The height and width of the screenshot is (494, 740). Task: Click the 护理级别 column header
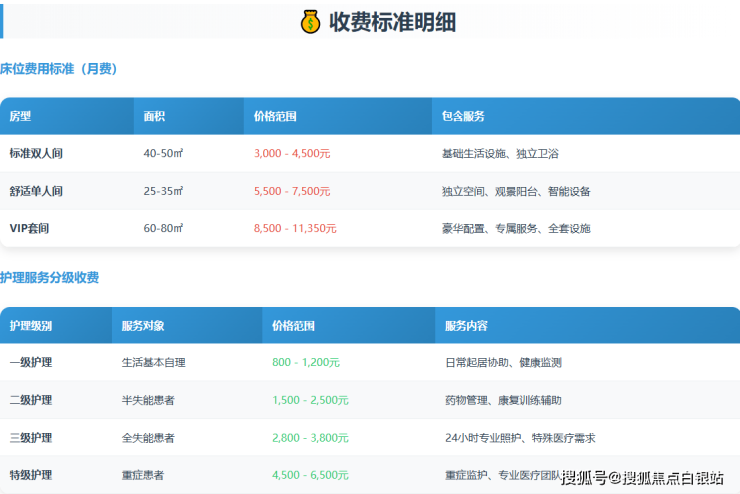click(30, 326)
